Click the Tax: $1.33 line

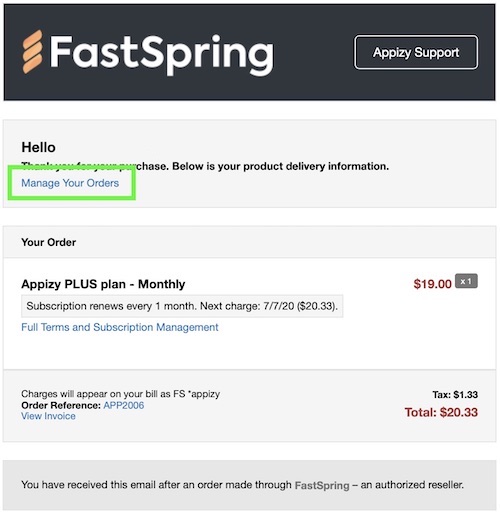coord(455,395)
